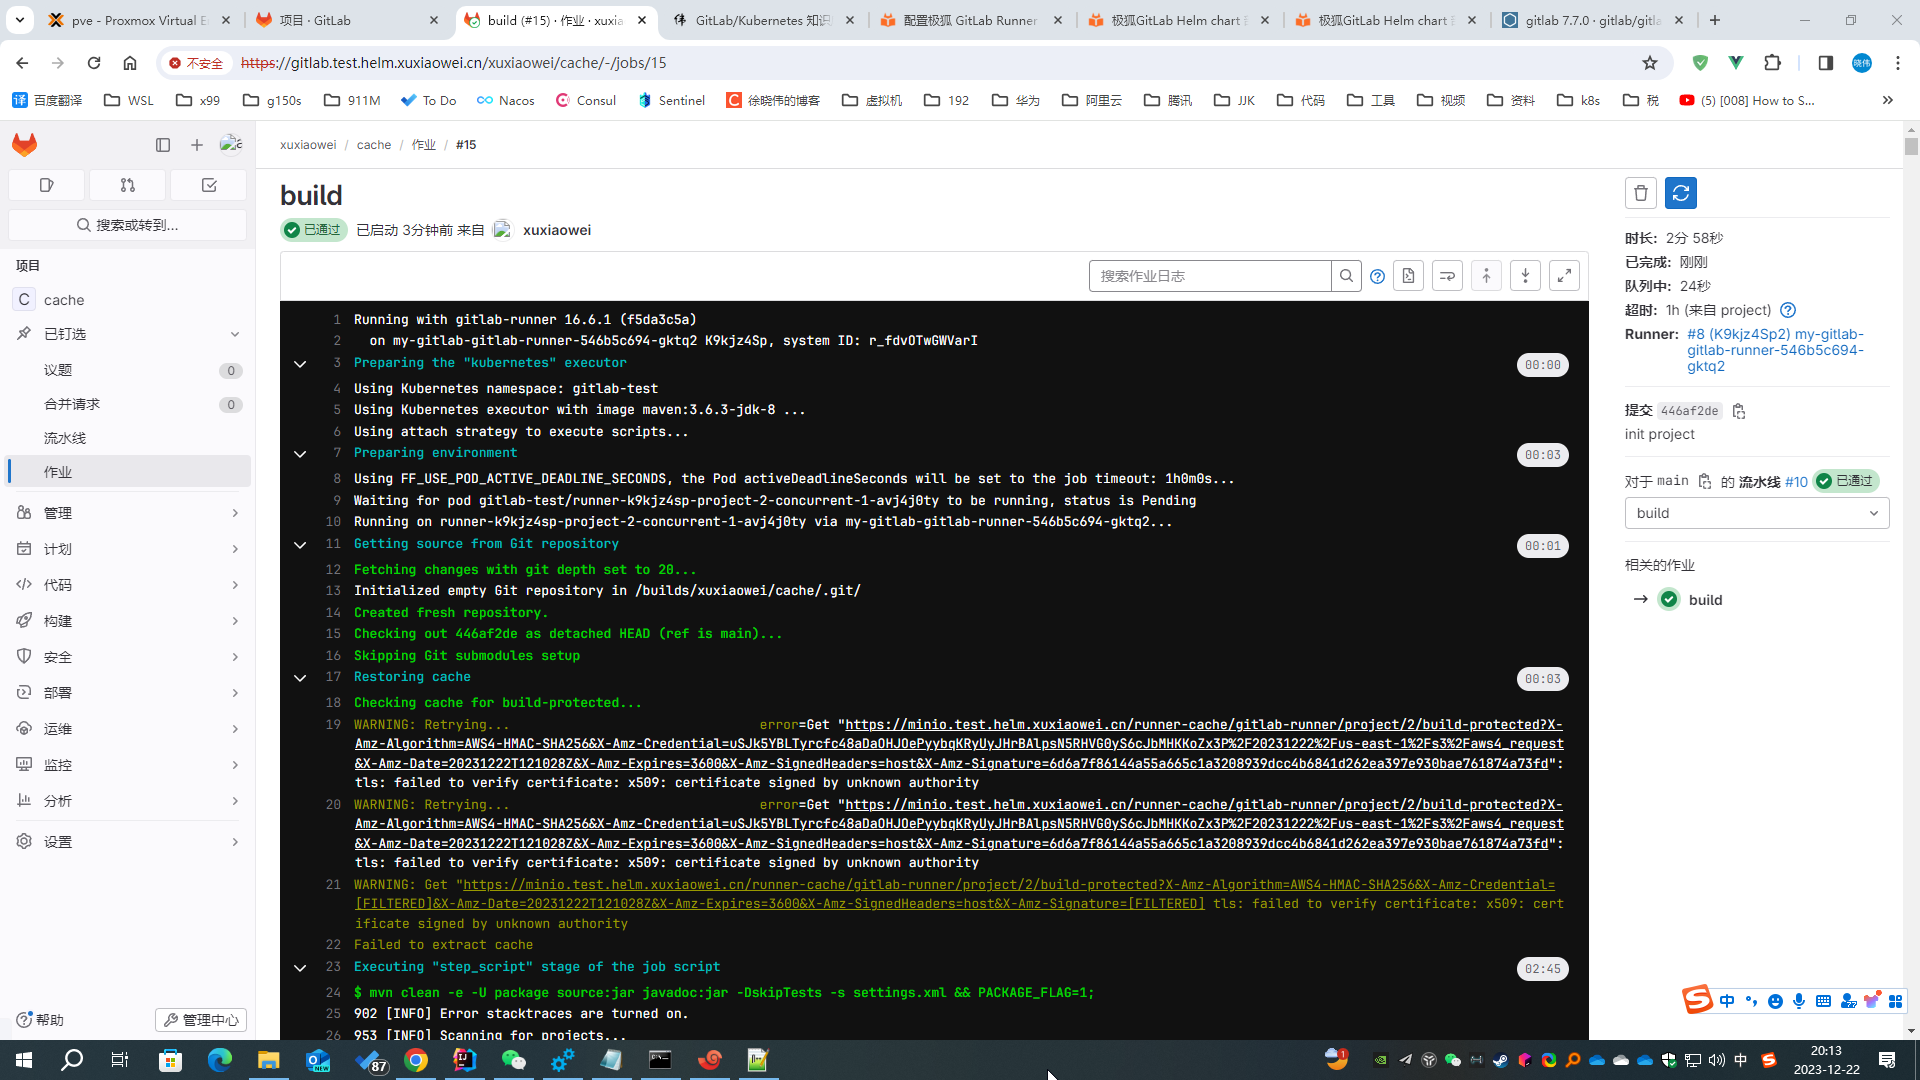Open merge requests via the sidebar icon
Screen dimensions: 1920x1080
point(127,185)
